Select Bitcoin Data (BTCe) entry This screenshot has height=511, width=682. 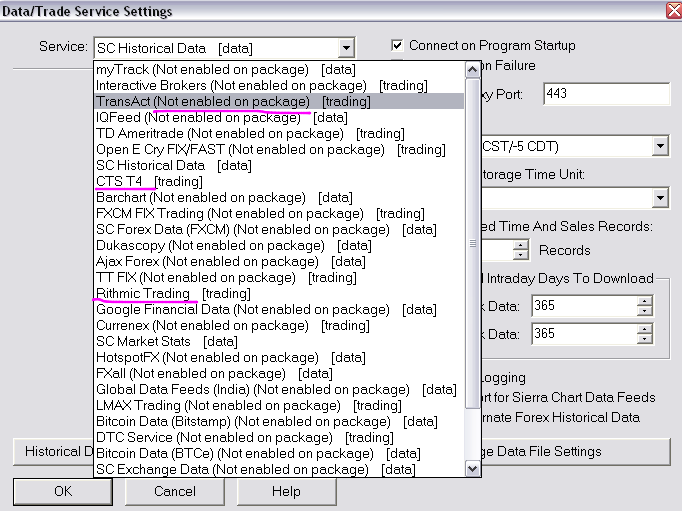click(x=279, y=454)
